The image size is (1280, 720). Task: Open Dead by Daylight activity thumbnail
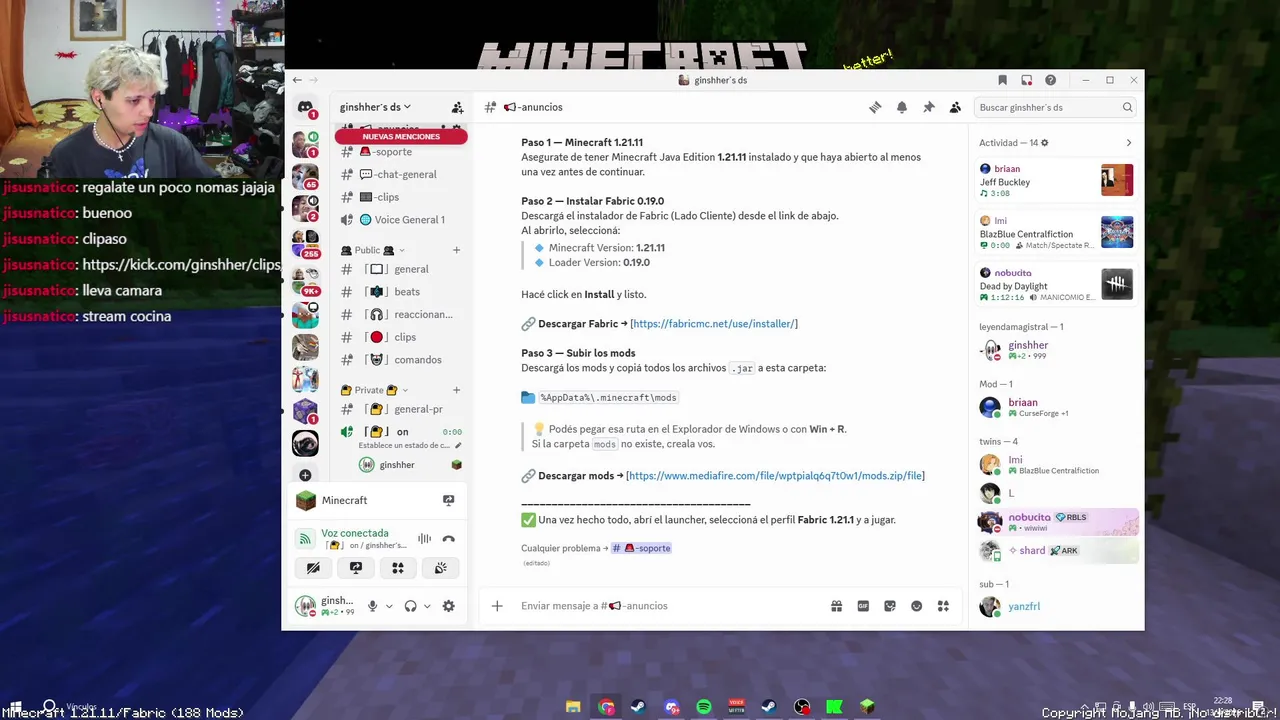(x=1117, y=284)
